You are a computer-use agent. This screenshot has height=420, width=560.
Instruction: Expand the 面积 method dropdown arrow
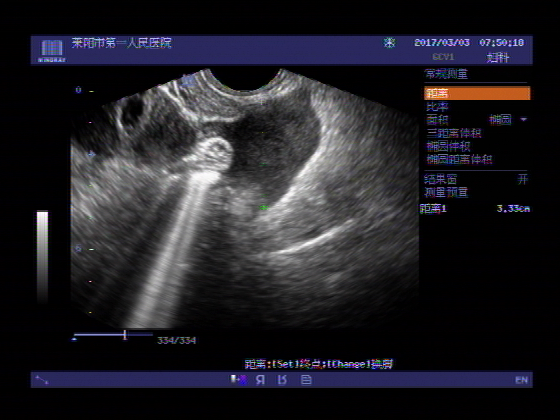click(524, 119)
